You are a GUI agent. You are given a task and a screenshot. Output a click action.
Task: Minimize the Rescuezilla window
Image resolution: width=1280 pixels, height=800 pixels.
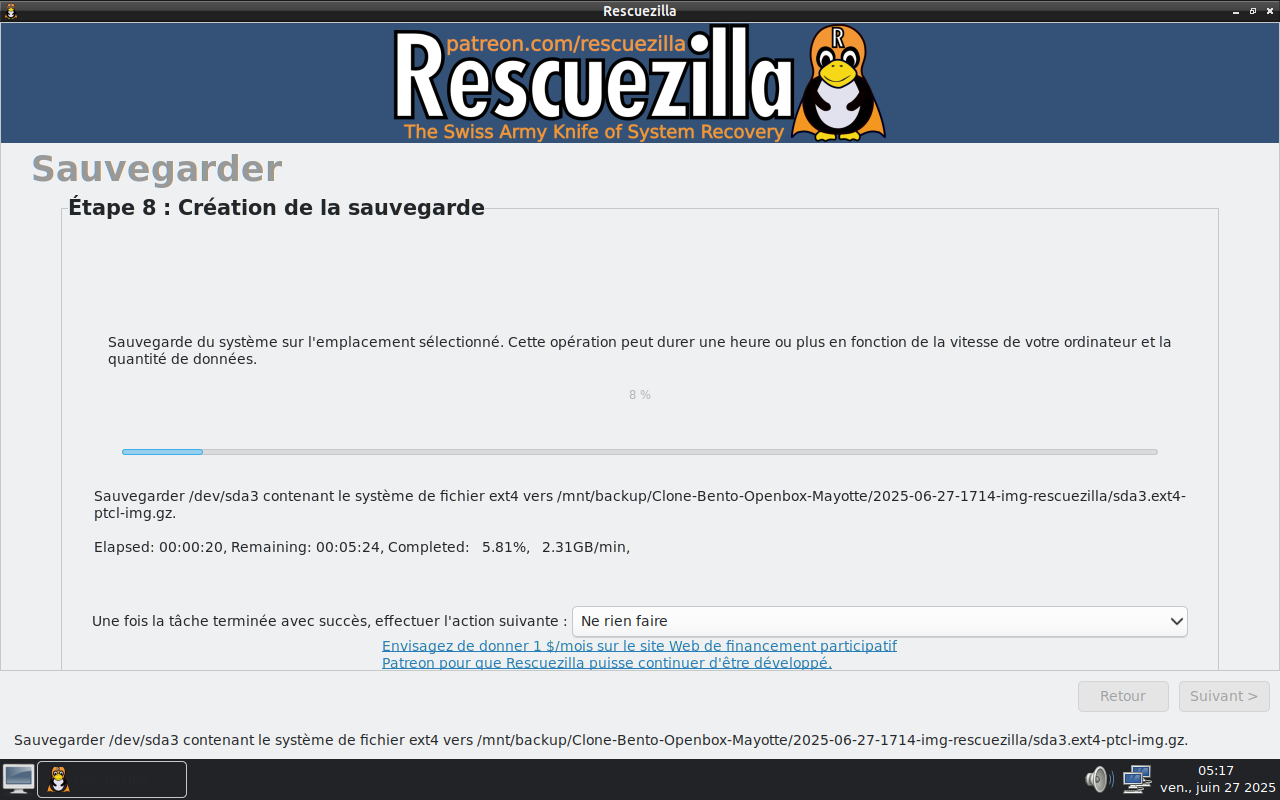click(1234, 10)
